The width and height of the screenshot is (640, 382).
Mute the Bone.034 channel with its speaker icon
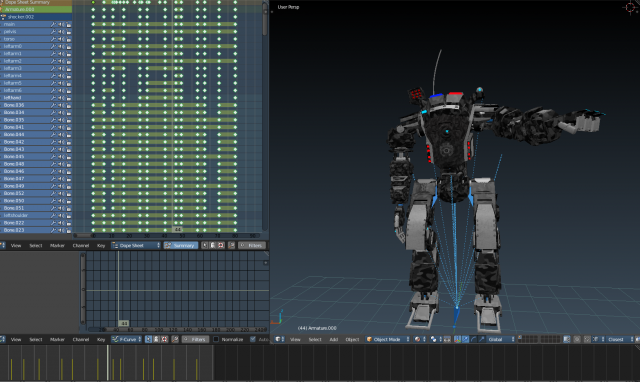pos(61,113)
